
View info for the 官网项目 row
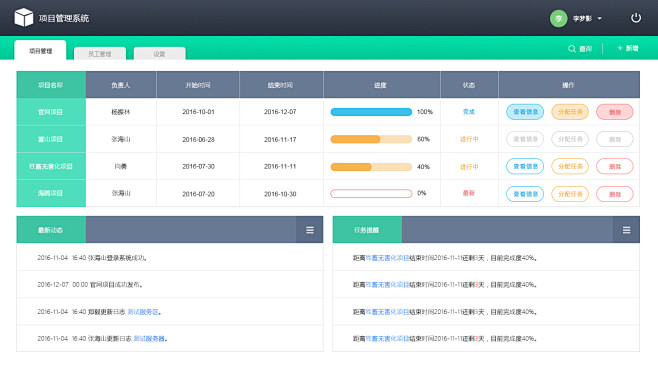(x=525, y=112)
